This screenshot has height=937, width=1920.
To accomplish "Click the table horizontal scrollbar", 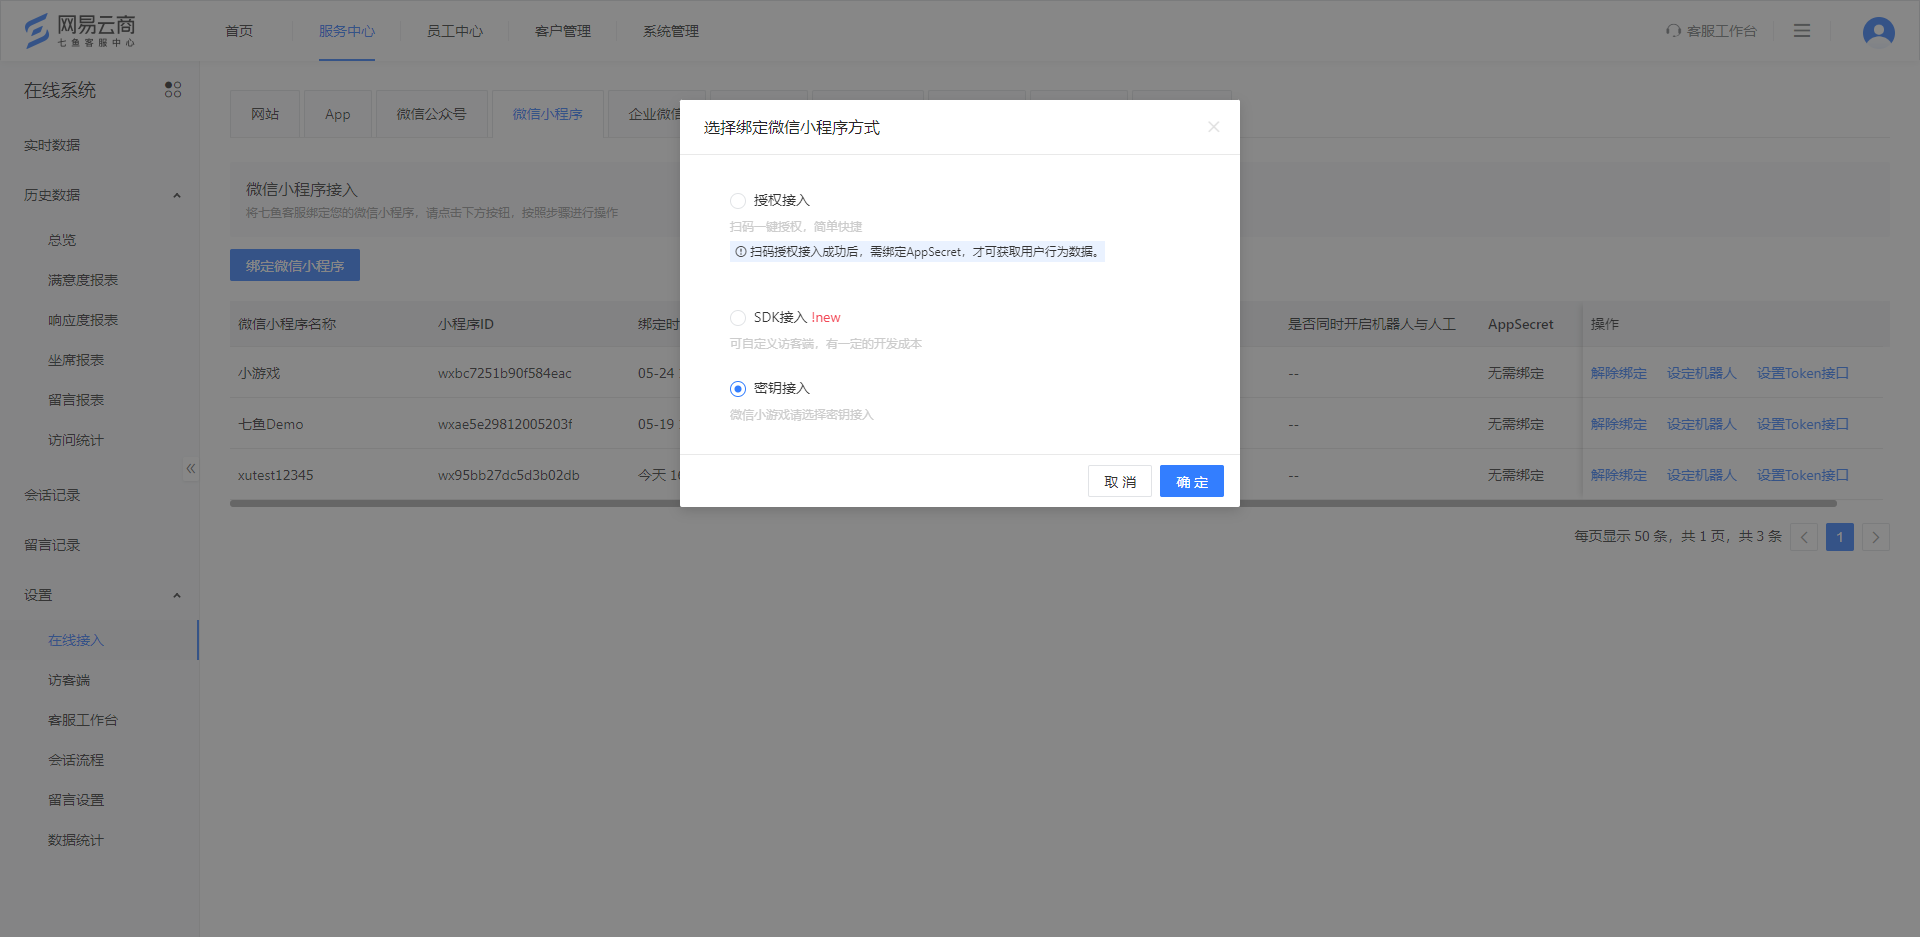I will (x=1033, y=503).
